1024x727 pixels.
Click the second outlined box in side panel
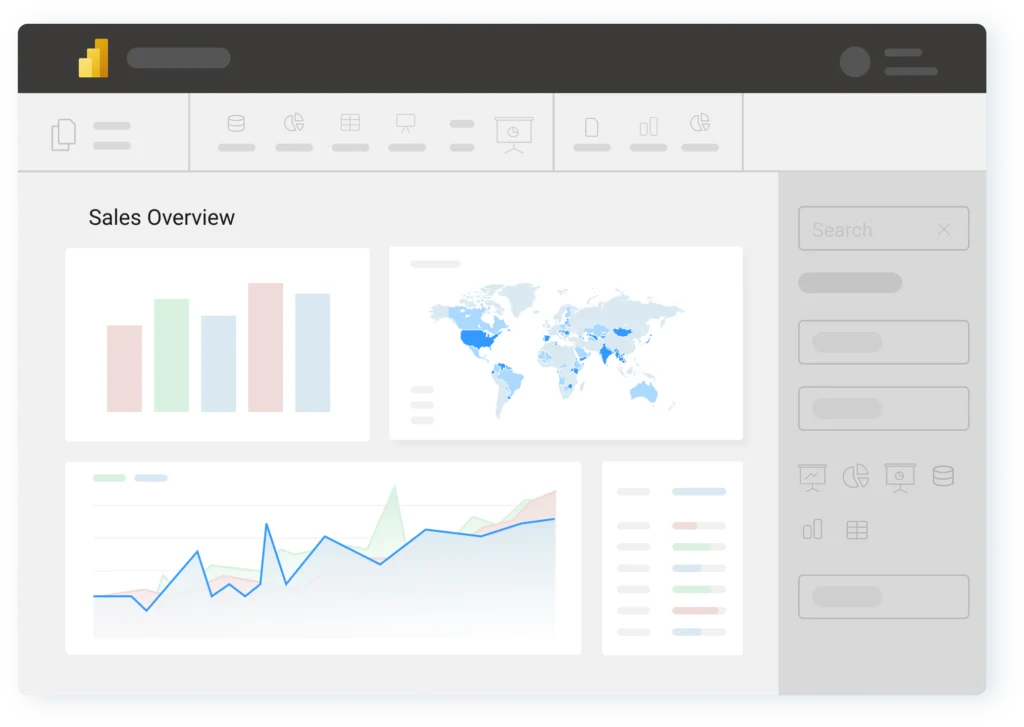point(884,408)
